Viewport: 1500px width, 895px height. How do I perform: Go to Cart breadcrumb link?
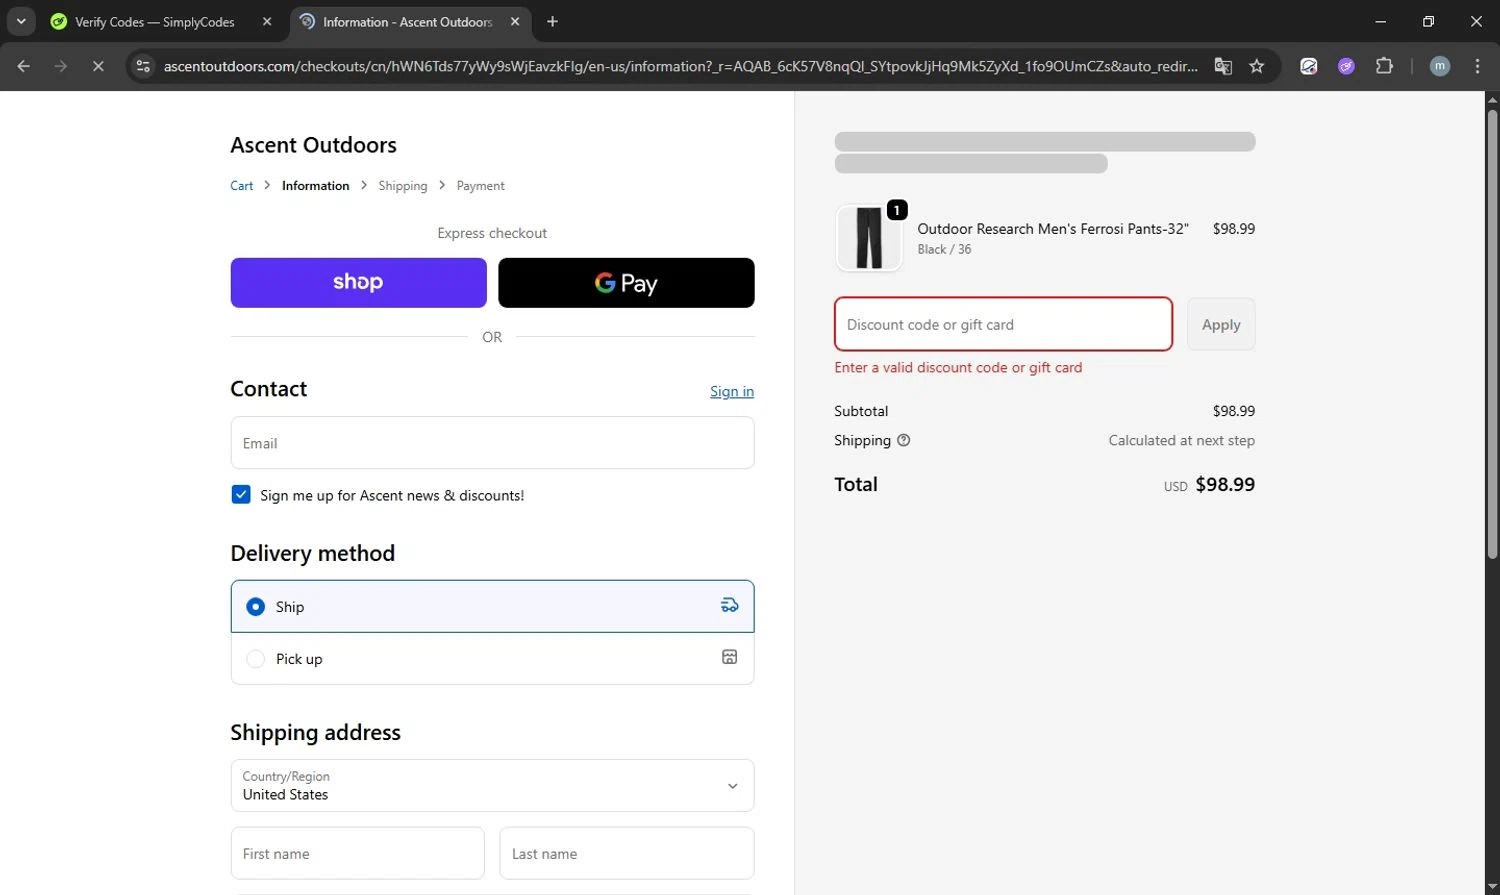[x=241, y=186]
